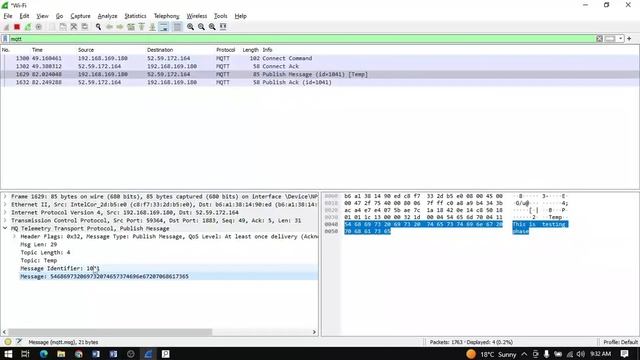
Task: Open the View menu
Action: pos(42,16)
